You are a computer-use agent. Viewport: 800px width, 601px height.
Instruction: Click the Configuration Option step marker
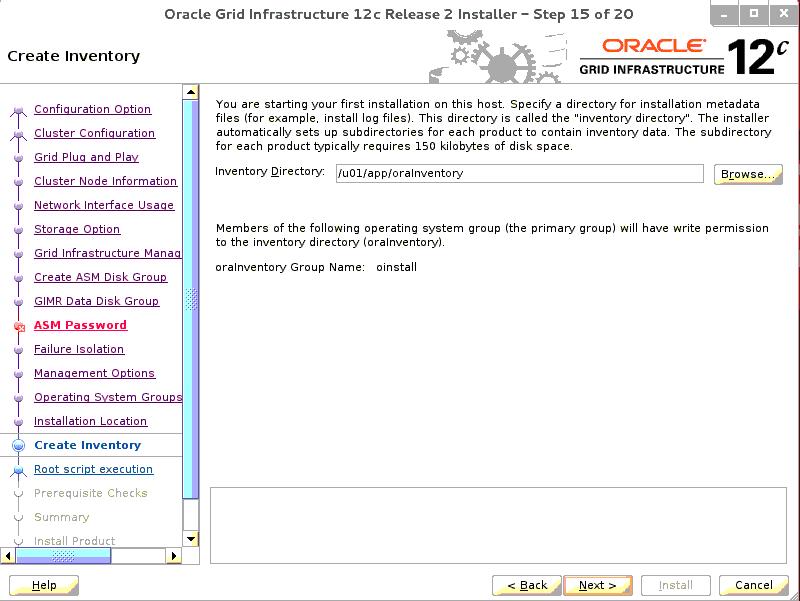click(18, 110)
